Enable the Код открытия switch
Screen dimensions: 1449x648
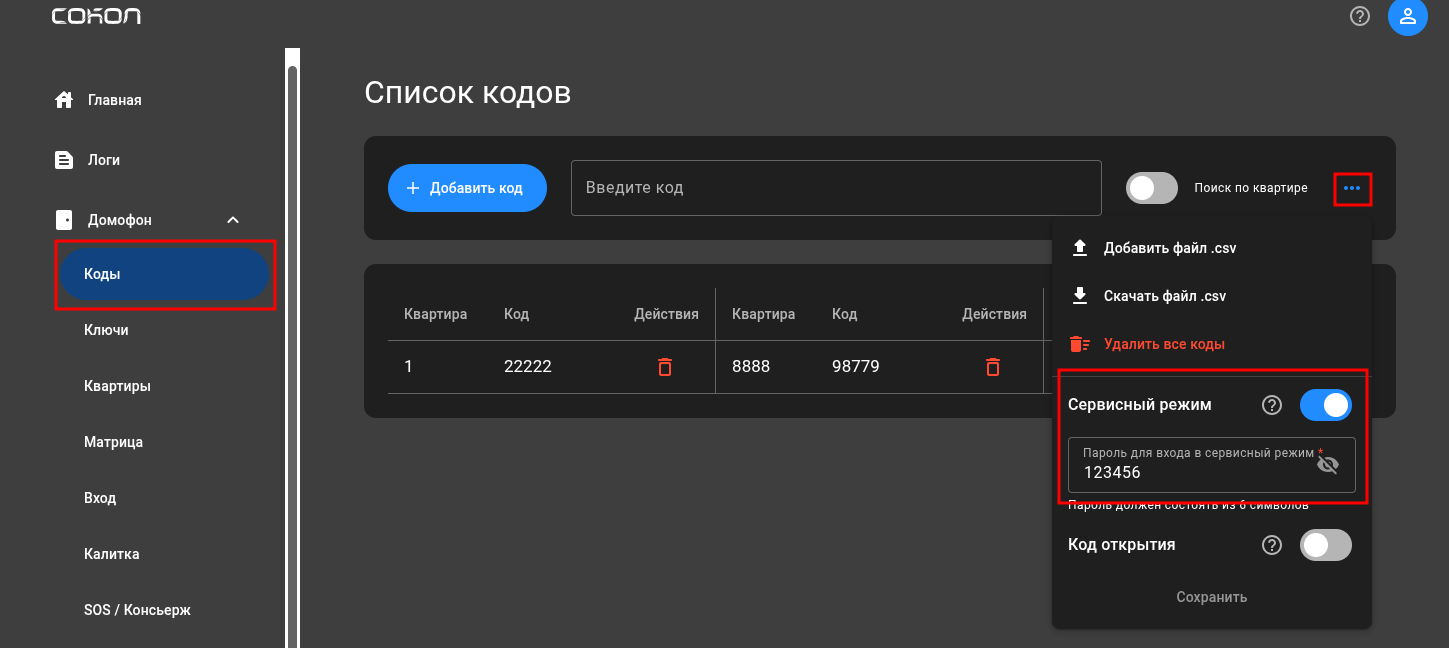1325,545
